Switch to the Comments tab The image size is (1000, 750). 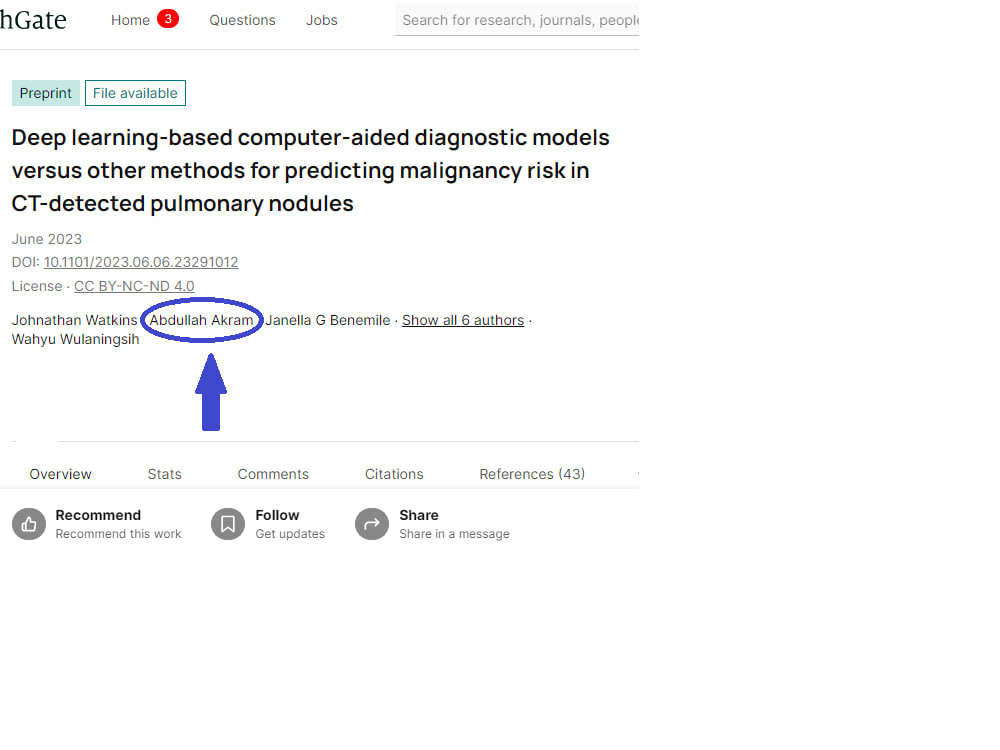coord(273,473)
